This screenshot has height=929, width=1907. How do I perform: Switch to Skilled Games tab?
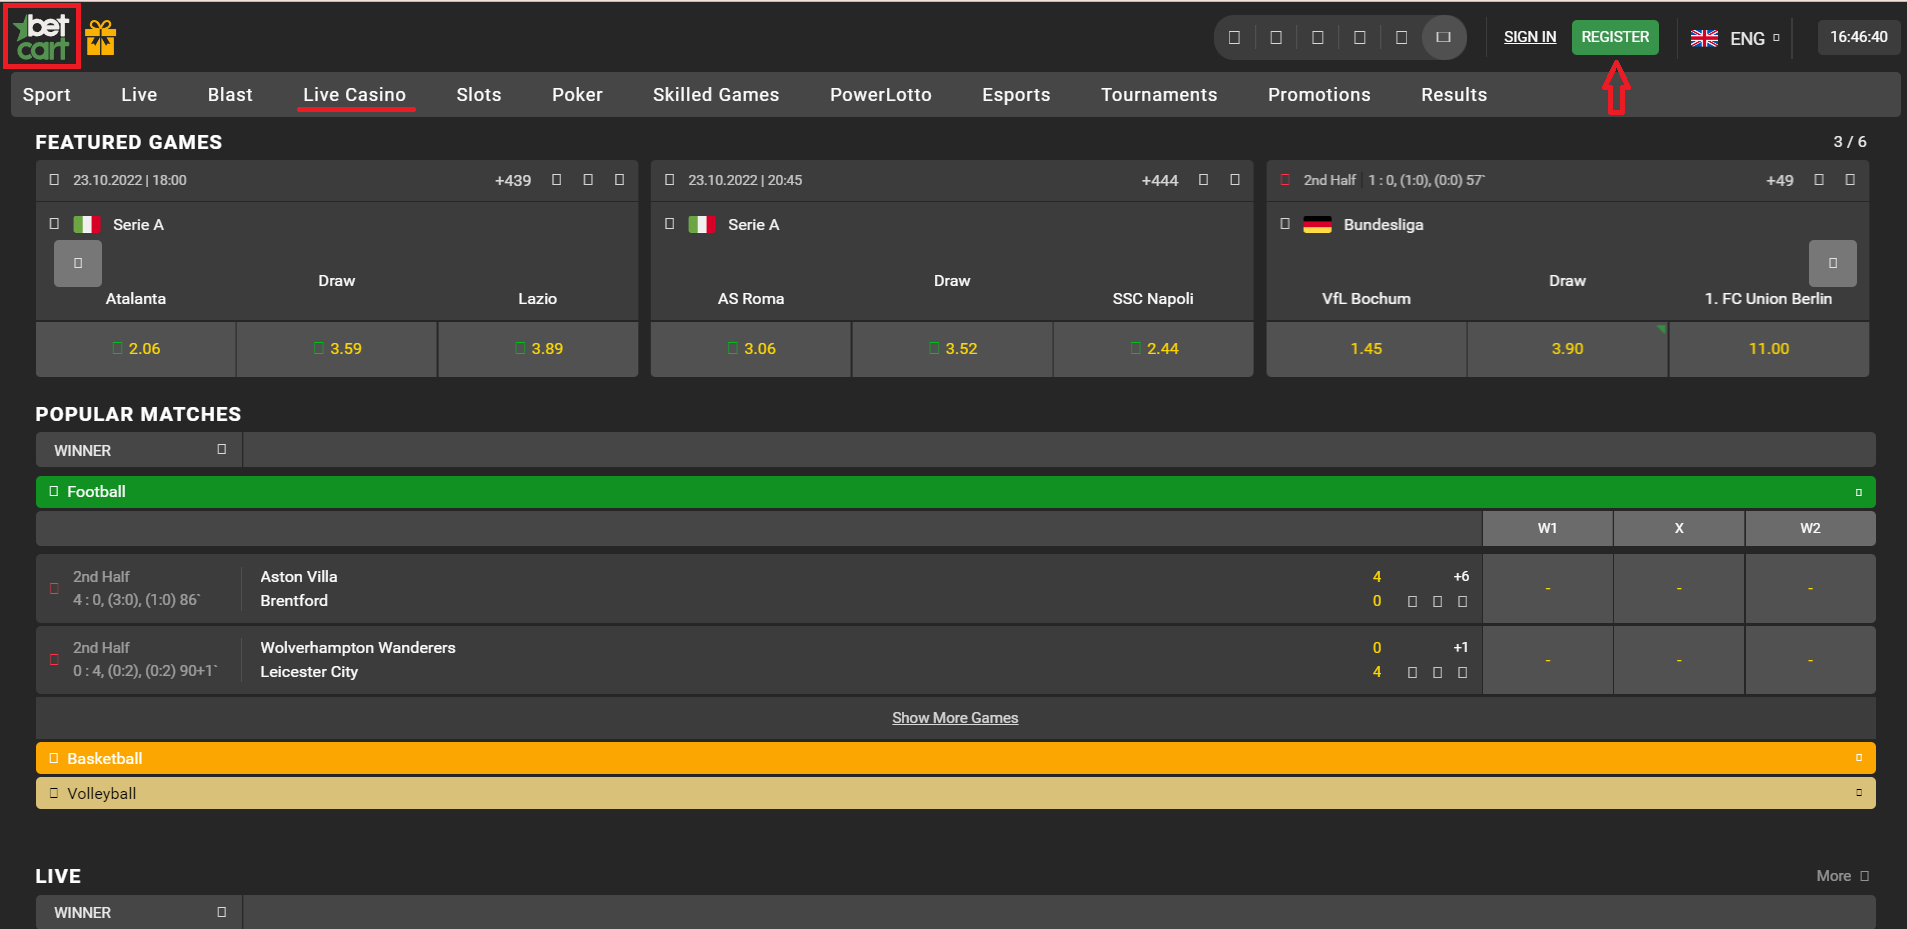pyautogui.click(x=716, y=95)
